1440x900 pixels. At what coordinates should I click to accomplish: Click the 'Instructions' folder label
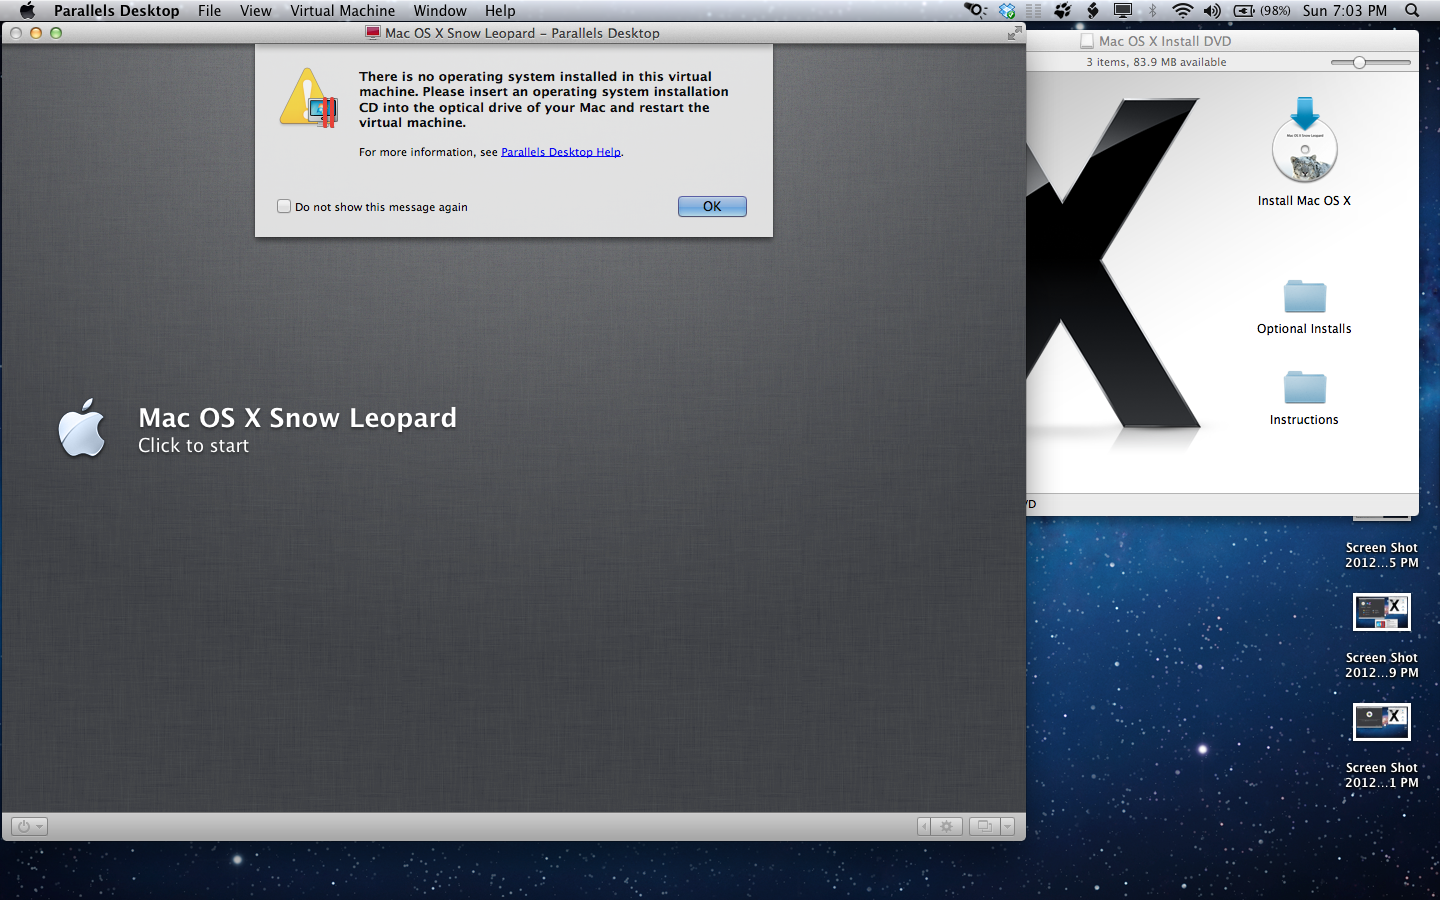1304,420
